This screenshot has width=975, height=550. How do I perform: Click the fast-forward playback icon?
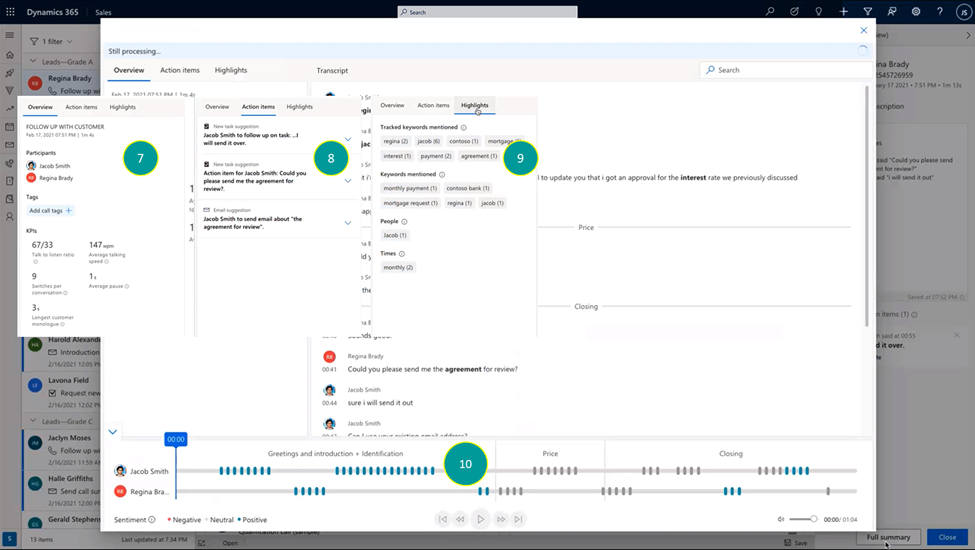tap(501, 519)
